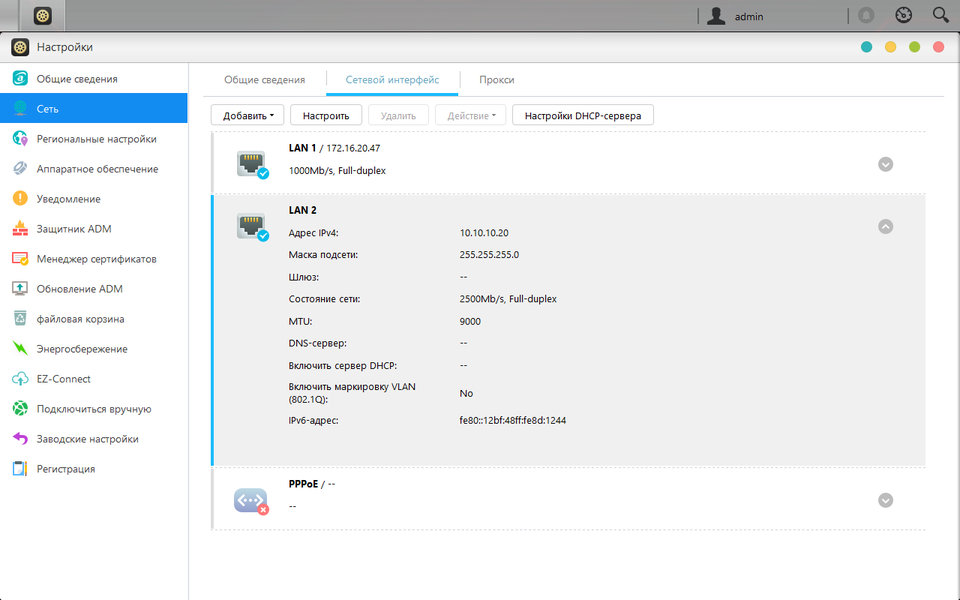Open the Уведомление settings

(94, 199)
